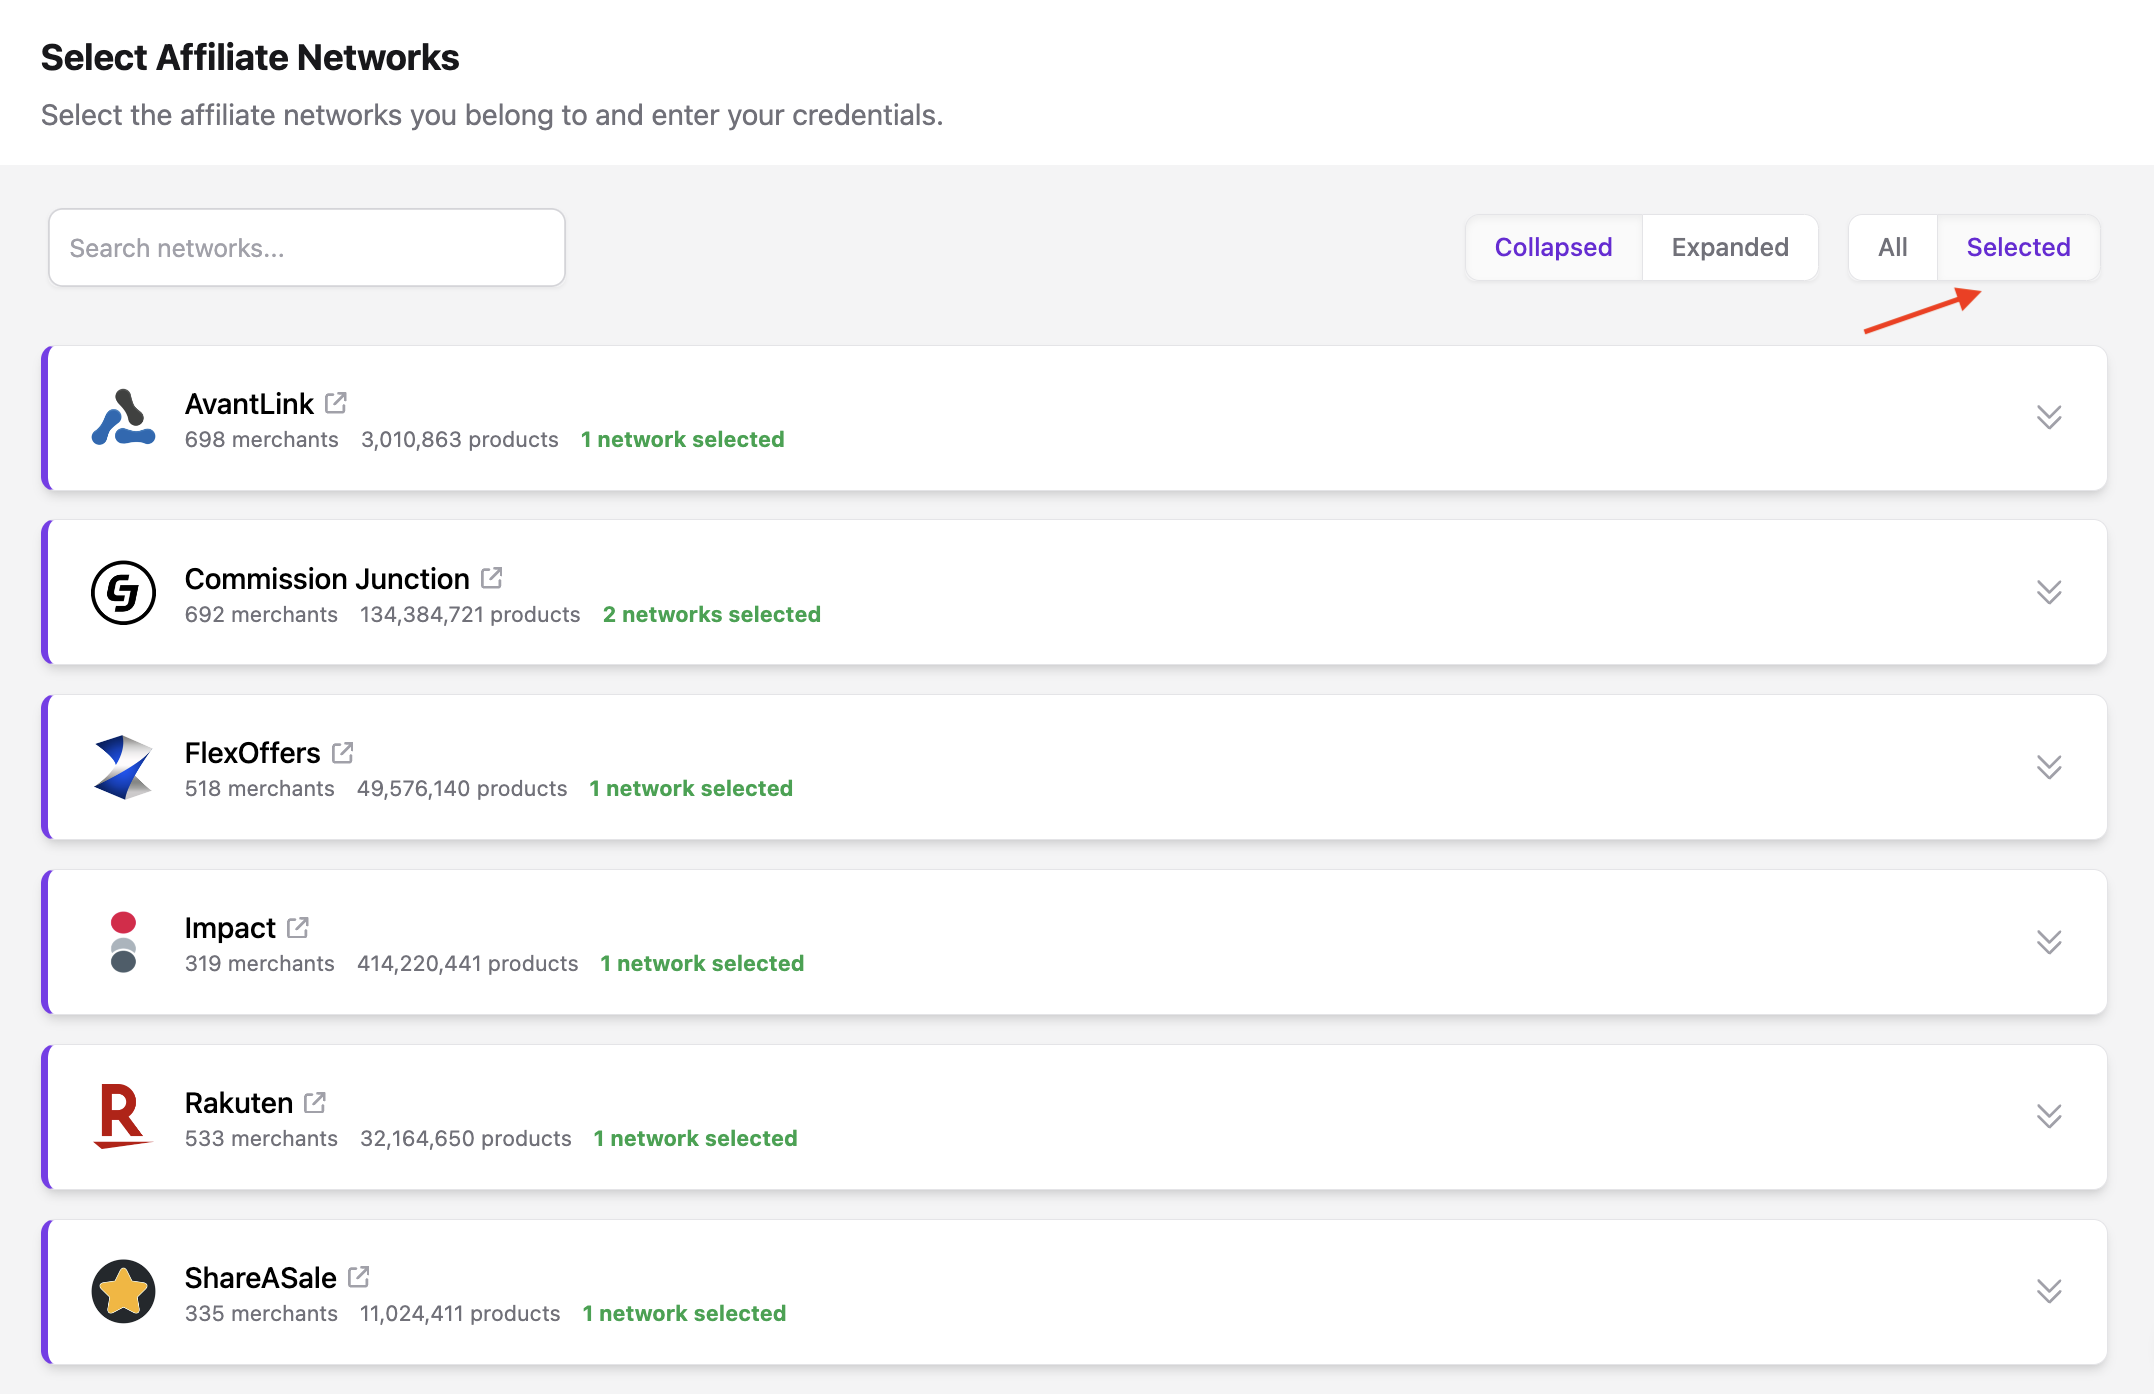Expand the ShareASale row chevron
This screenshot has height=1394, width=2154.
pos(2049,1291)
